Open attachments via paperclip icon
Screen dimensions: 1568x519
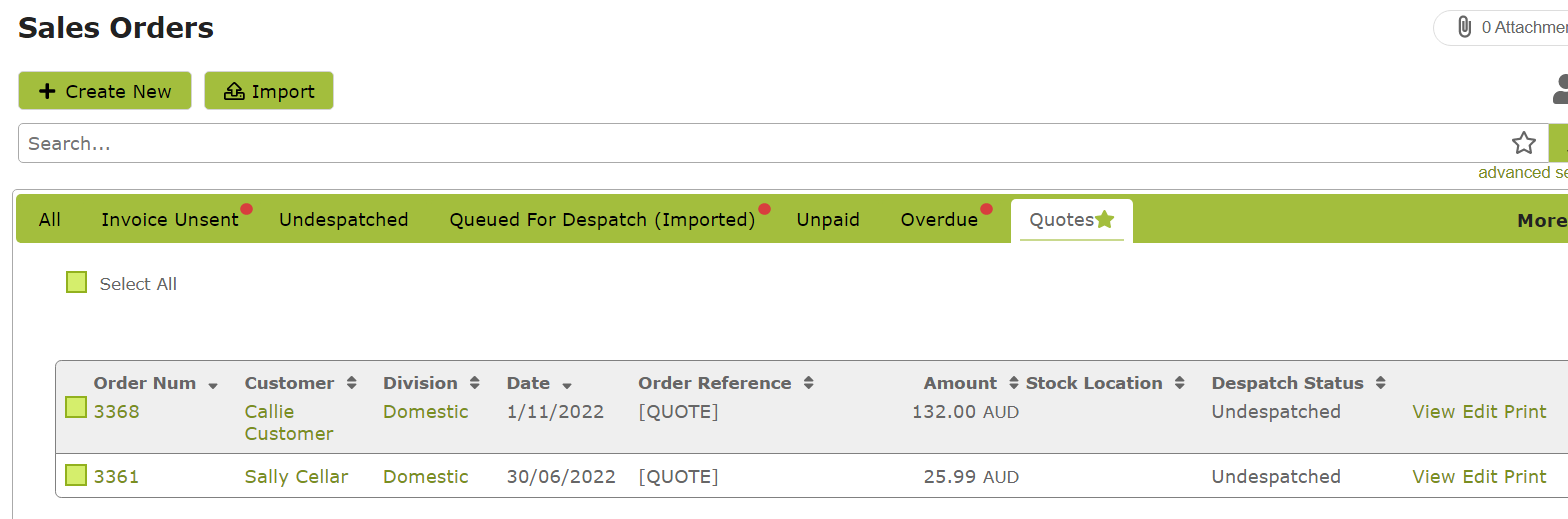1464,27
